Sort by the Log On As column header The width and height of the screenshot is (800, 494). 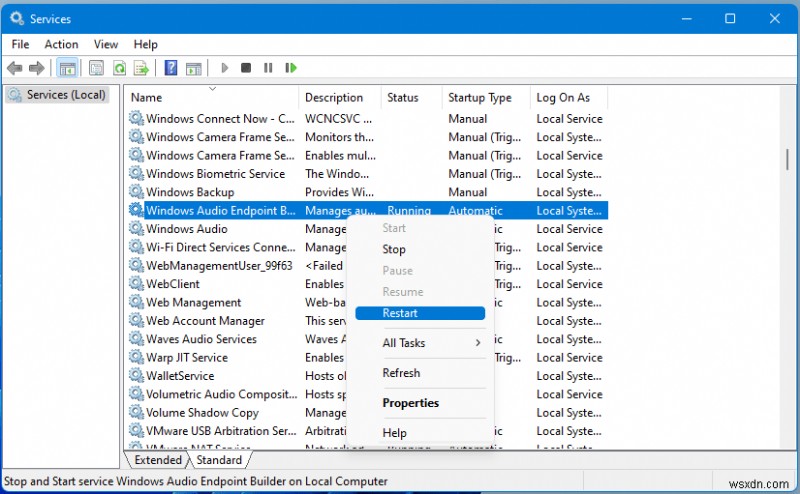tap(569, 97)
